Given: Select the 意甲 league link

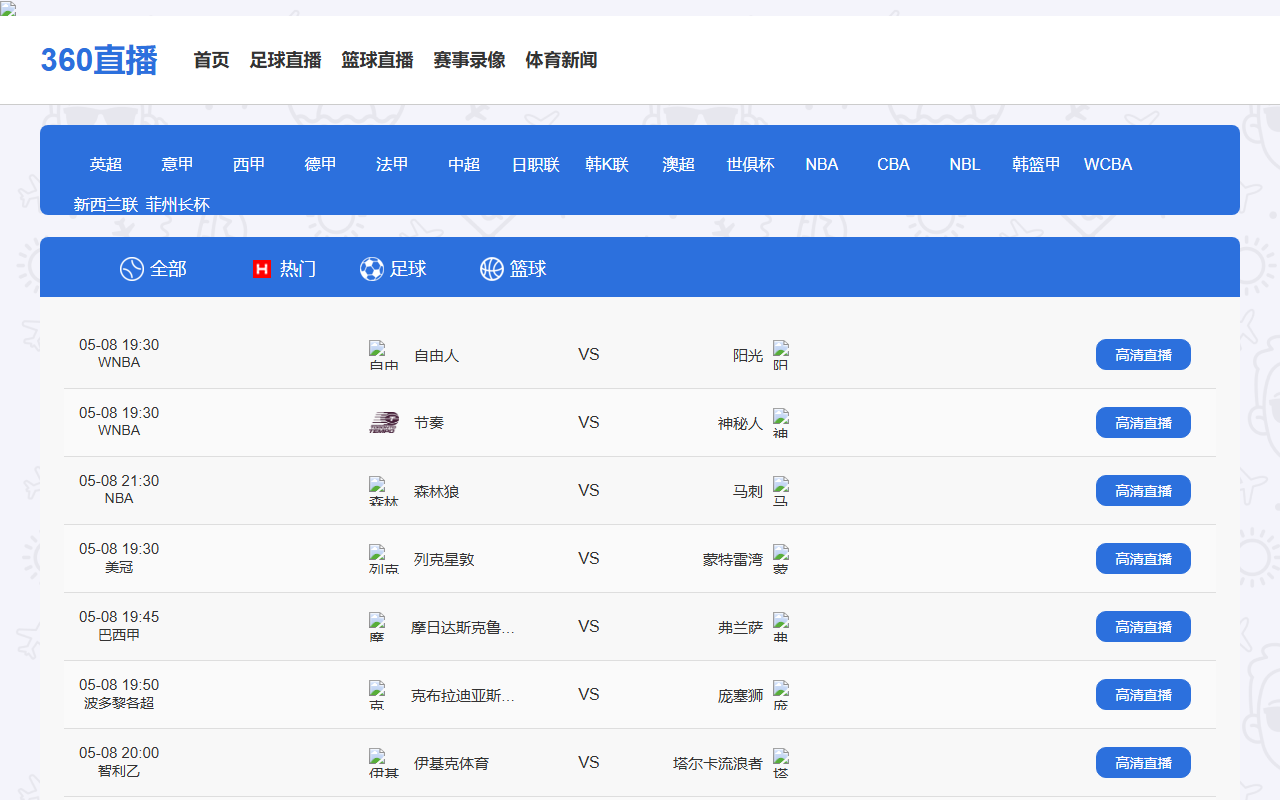Looking at the screenshot, I should pos(177,165).
